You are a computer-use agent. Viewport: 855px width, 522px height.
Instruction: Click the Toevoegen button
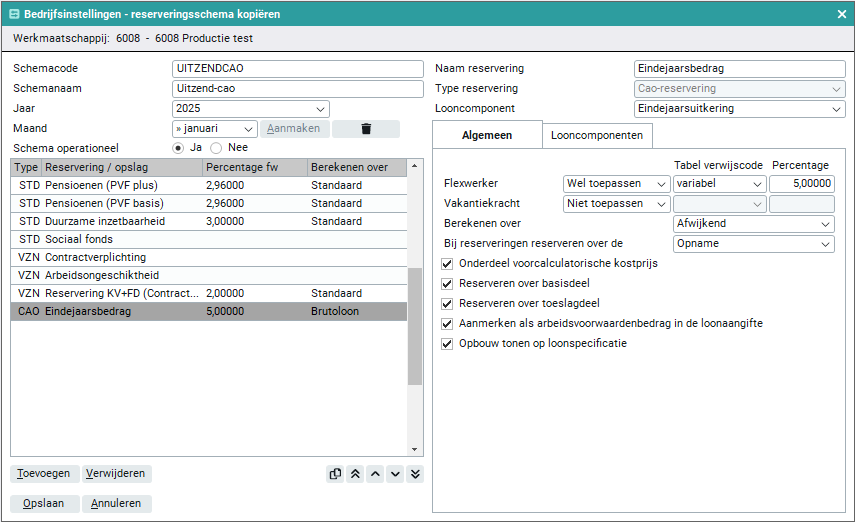pos(44,474)
